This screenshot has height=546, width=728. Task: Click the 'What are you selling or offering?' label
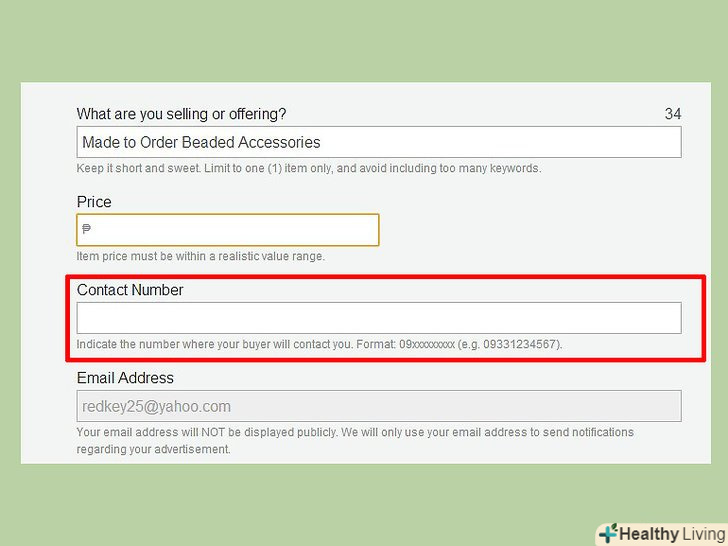pyautogui.click(x=182, y=114)
